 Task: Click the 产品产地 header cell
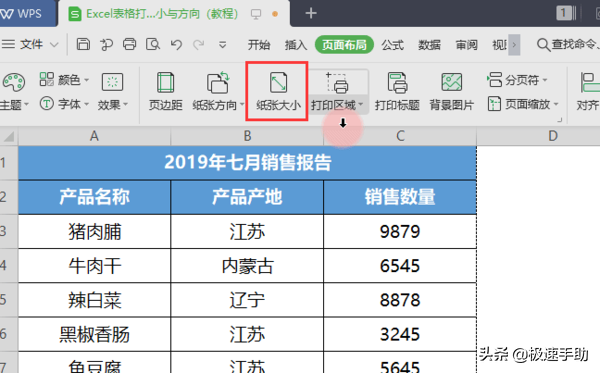[x=247, y=197]
